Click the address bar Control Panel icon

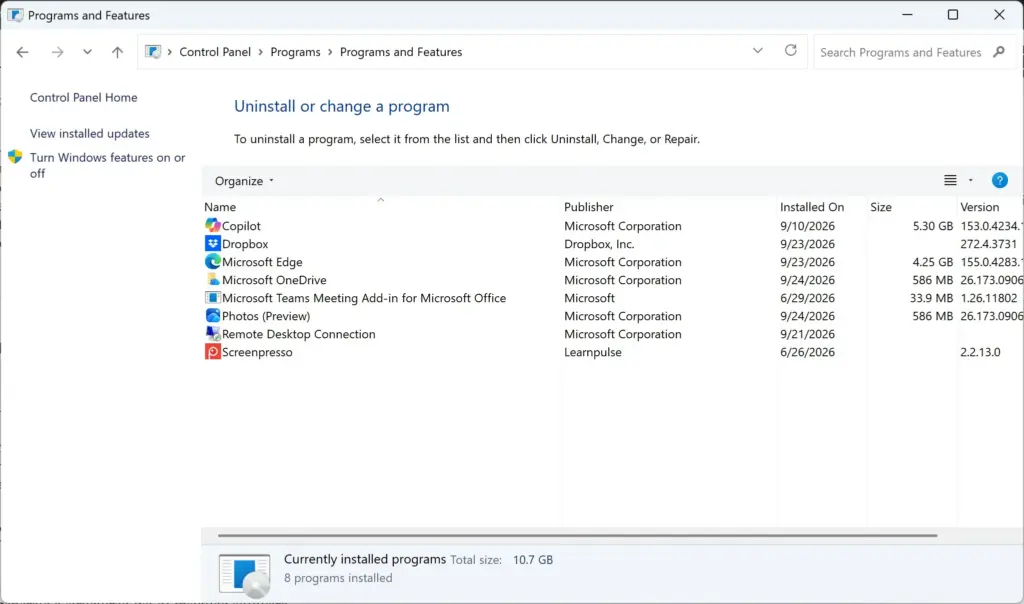153,52
